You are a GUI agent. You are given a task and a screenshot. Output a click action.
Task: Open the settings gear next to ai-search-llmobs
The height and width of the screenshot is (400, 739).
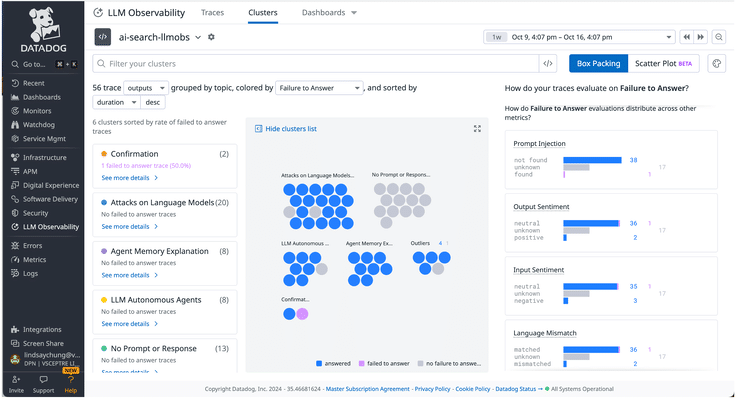(x=211, y=37)
